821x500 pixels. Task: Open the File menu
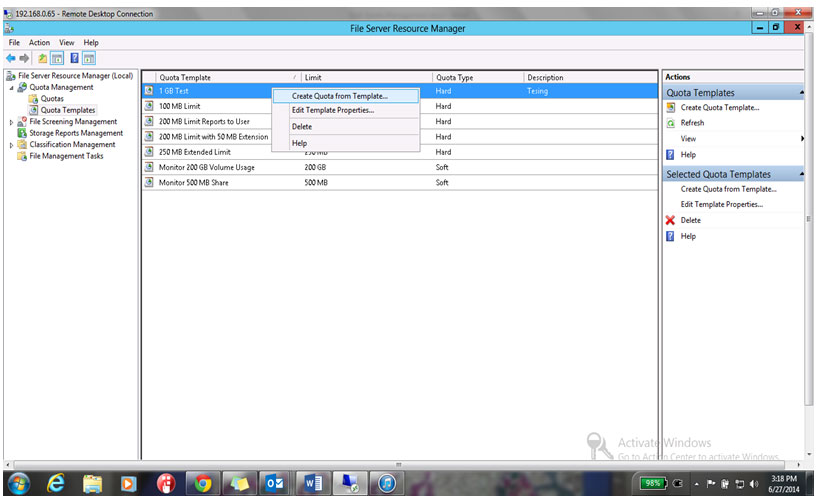[x=14, y=42]
